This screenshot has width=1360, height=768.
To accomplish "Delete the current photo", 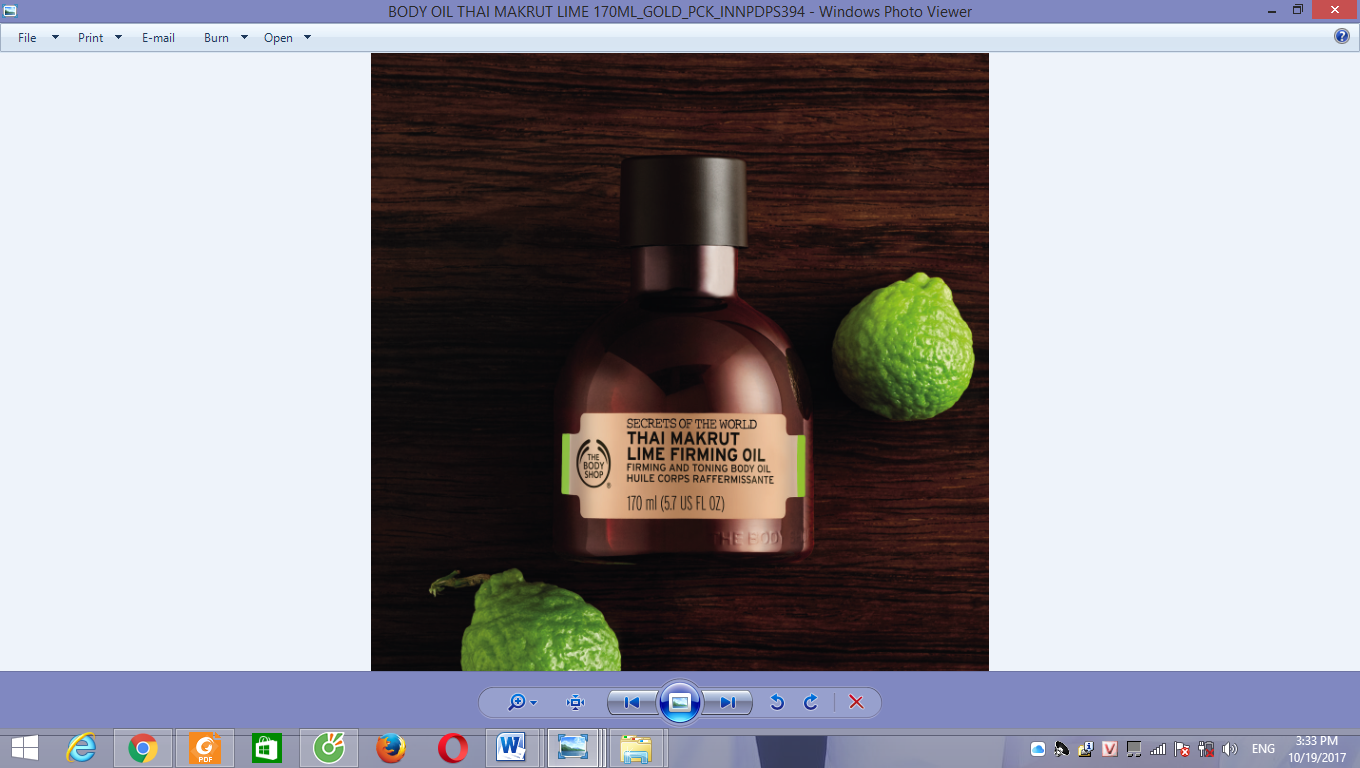I will pos(856,703).
